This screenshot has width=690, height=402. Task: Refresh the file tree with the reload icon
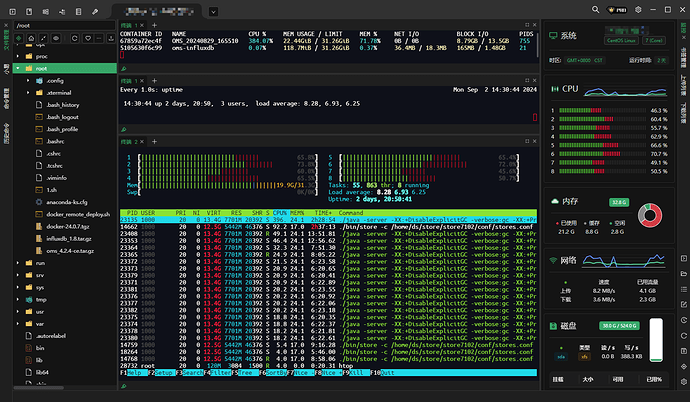point(75,38)
